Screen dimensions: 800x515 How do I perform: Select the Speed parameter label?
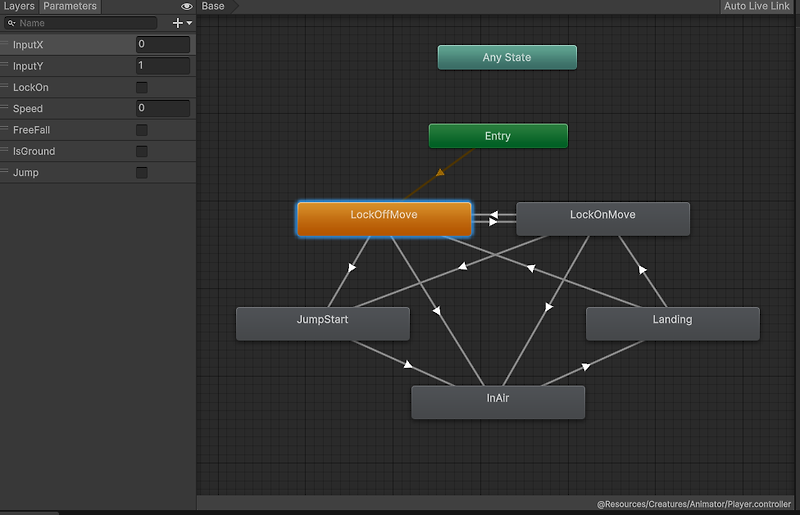click(28, 109)
